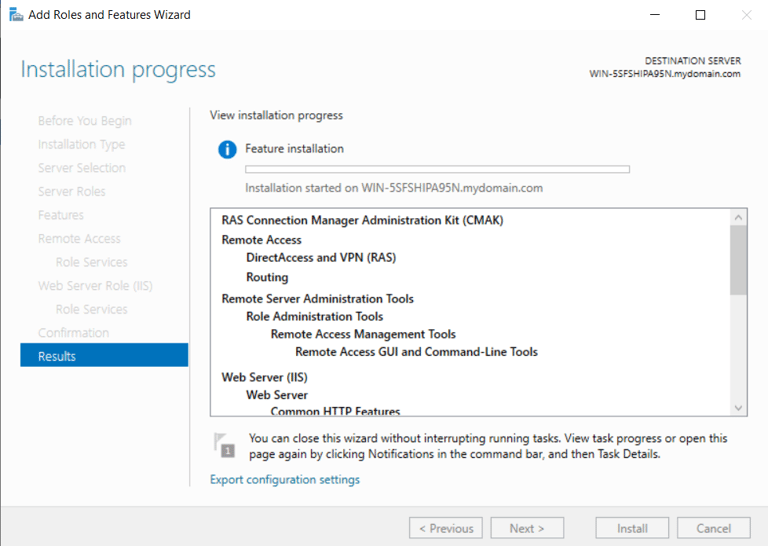Click the Previous button
The width and height of the screenshot is (768, 546).
pyautogui.click(x=446, y=528)
